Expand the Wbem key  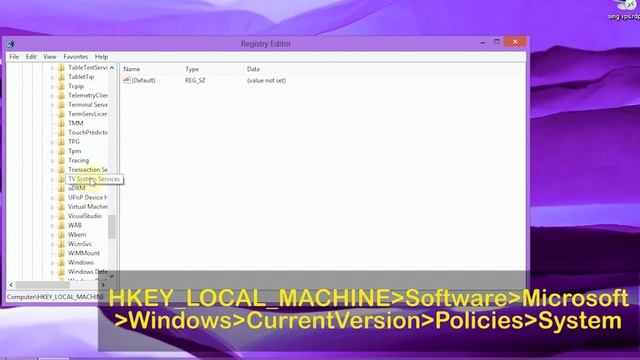[x=52, y=235]
